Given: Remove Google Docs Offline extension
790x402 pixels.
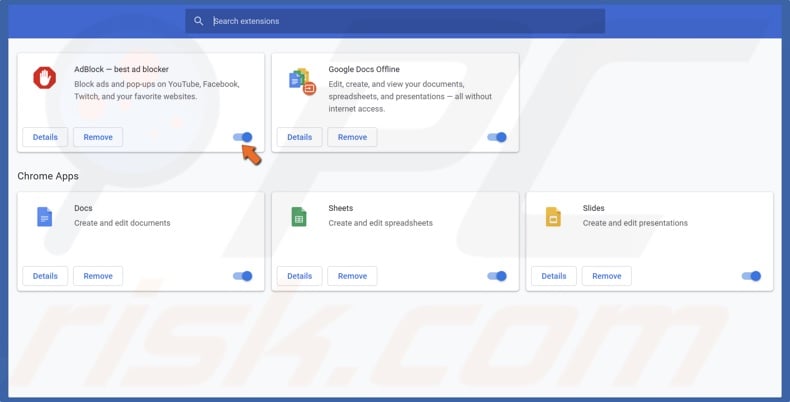Looking at the screenshot, I should [352, 137].
